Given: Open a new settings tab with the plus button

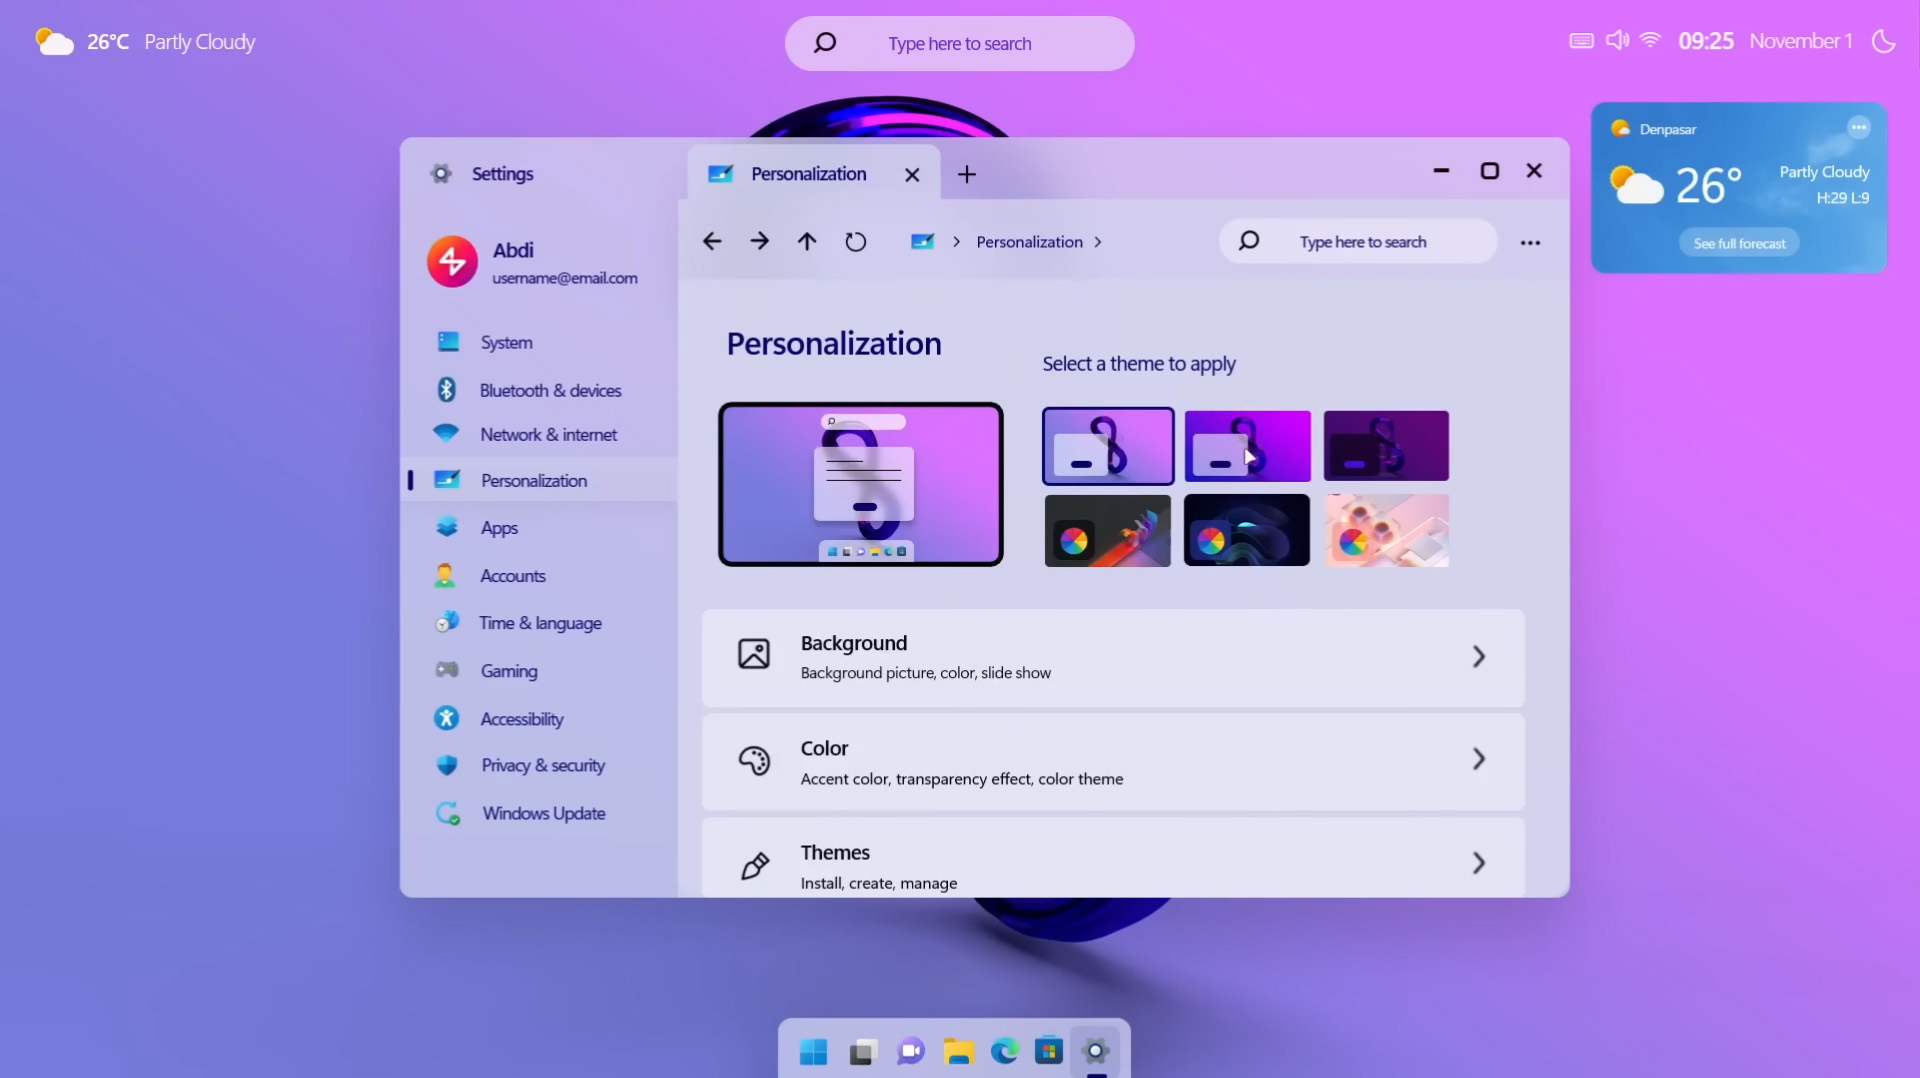Looking at the screenshot, I should [965, 173].
